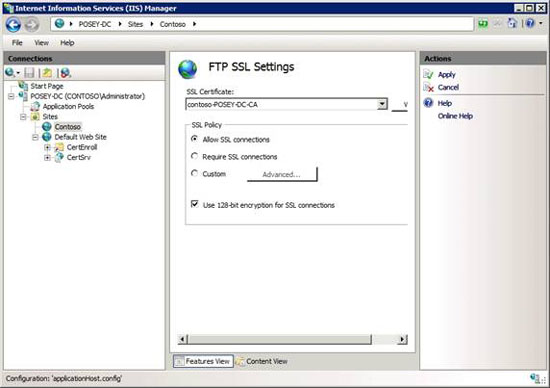Screen dimensions: 550x388
Task: Click the Up folder icon in Connections toolbar
Action: point(47,73)
